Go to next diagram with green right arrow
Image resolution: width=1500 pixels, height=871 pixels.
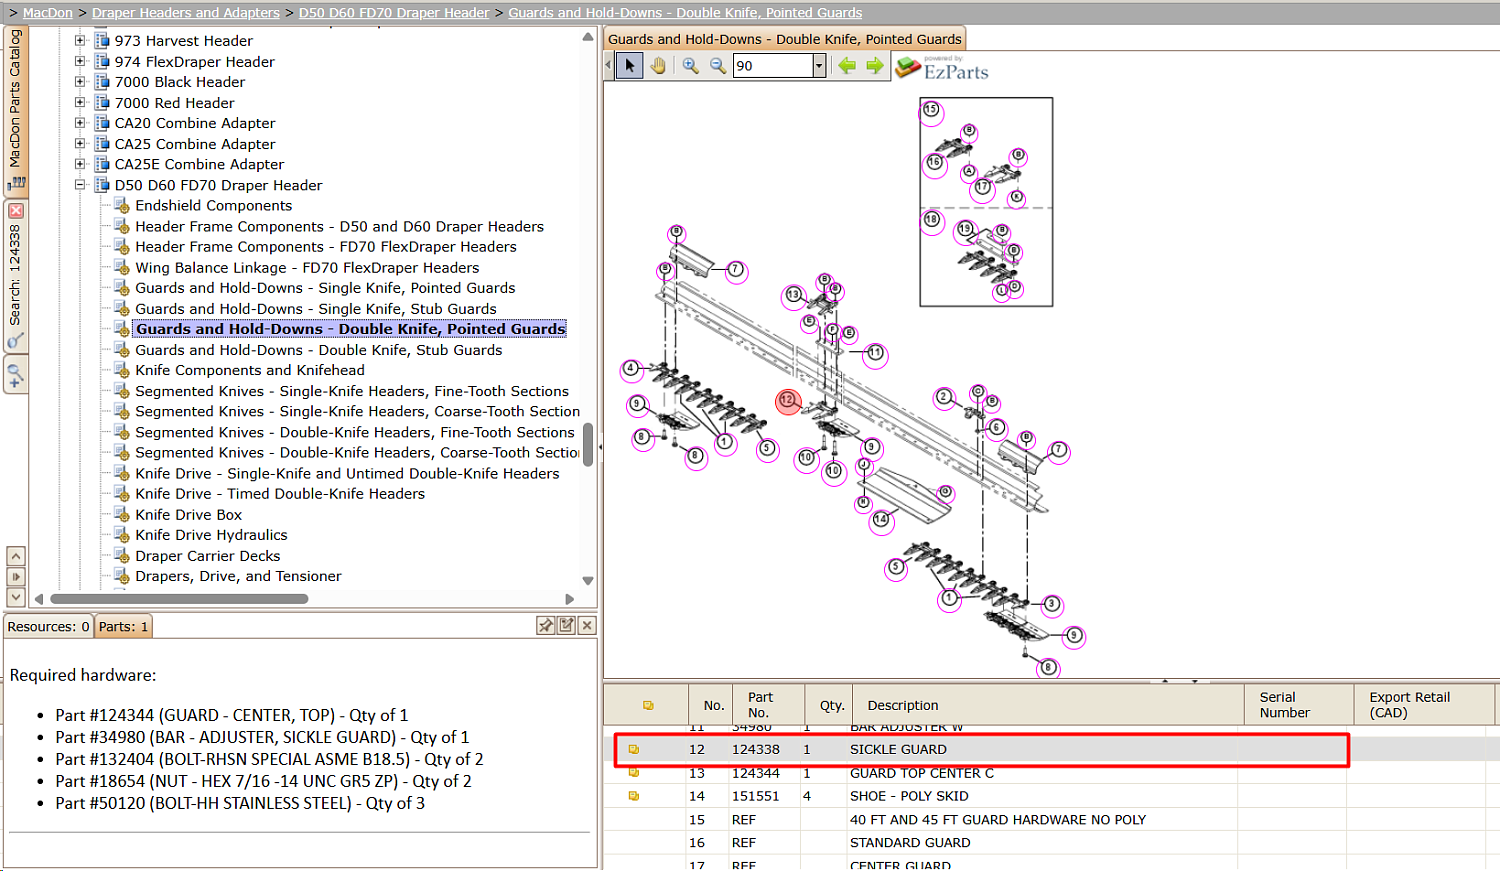click(x=875, y=66)
